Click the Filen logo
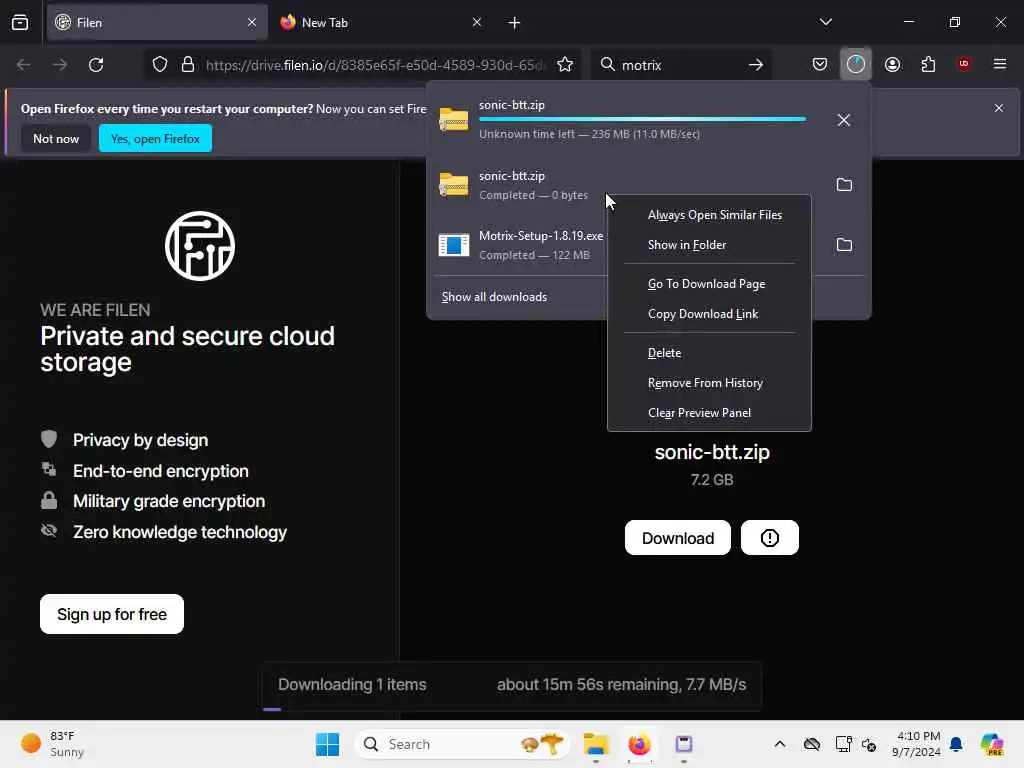 [200, 246]
